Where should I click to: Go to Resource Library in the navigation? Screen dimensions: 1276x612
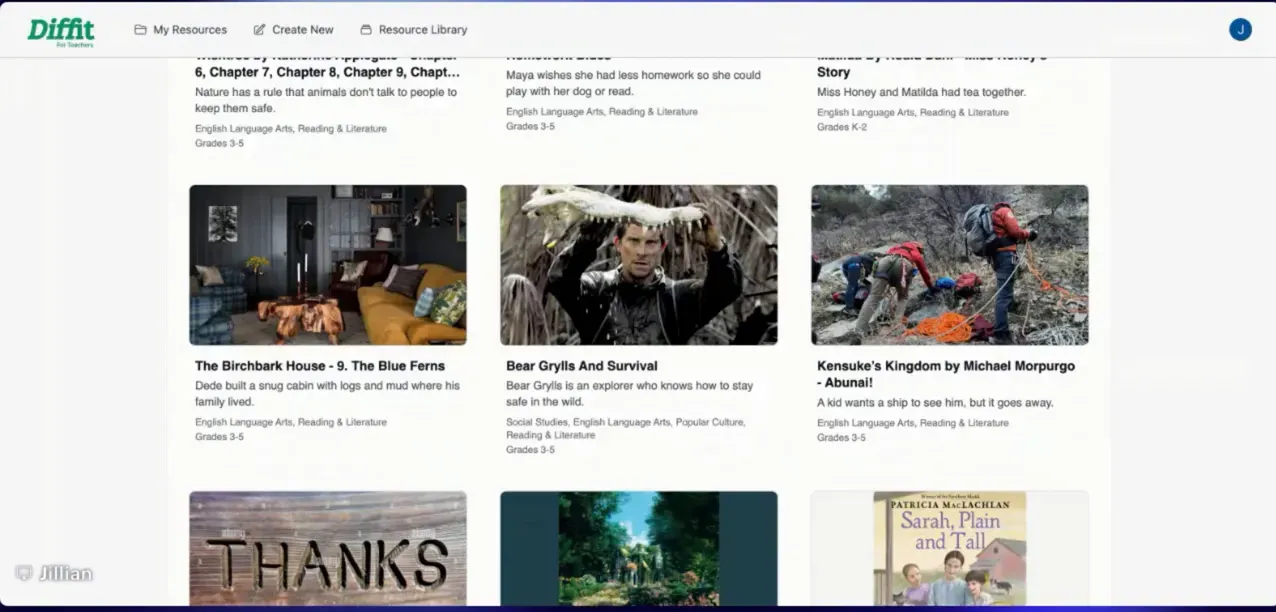pos(422,30)
